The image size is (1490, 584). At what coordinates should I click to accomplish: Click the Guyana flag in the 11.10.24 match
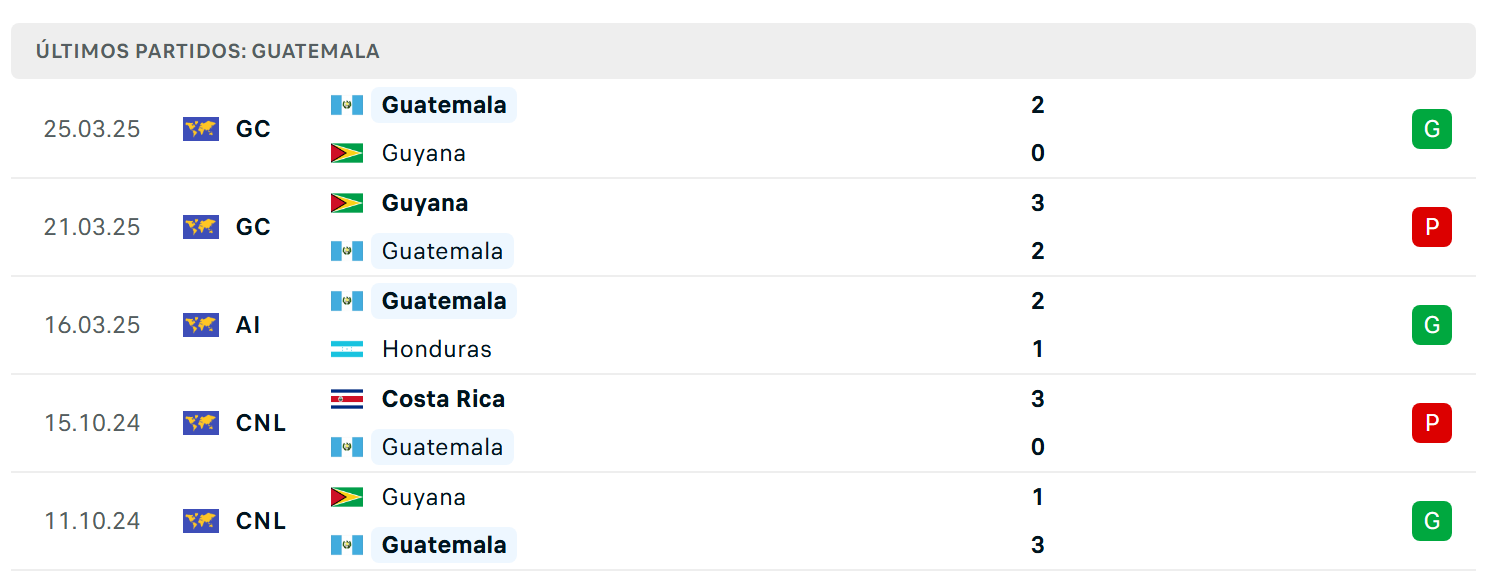347,497
